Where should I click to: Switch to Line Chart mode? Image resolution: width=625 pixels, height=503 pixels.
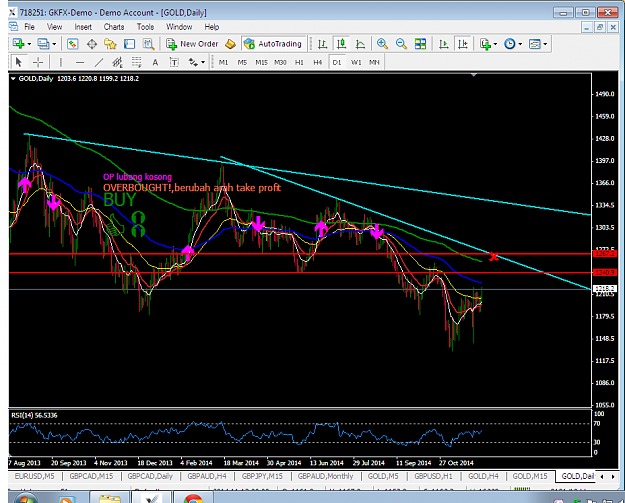pos(360,44)
